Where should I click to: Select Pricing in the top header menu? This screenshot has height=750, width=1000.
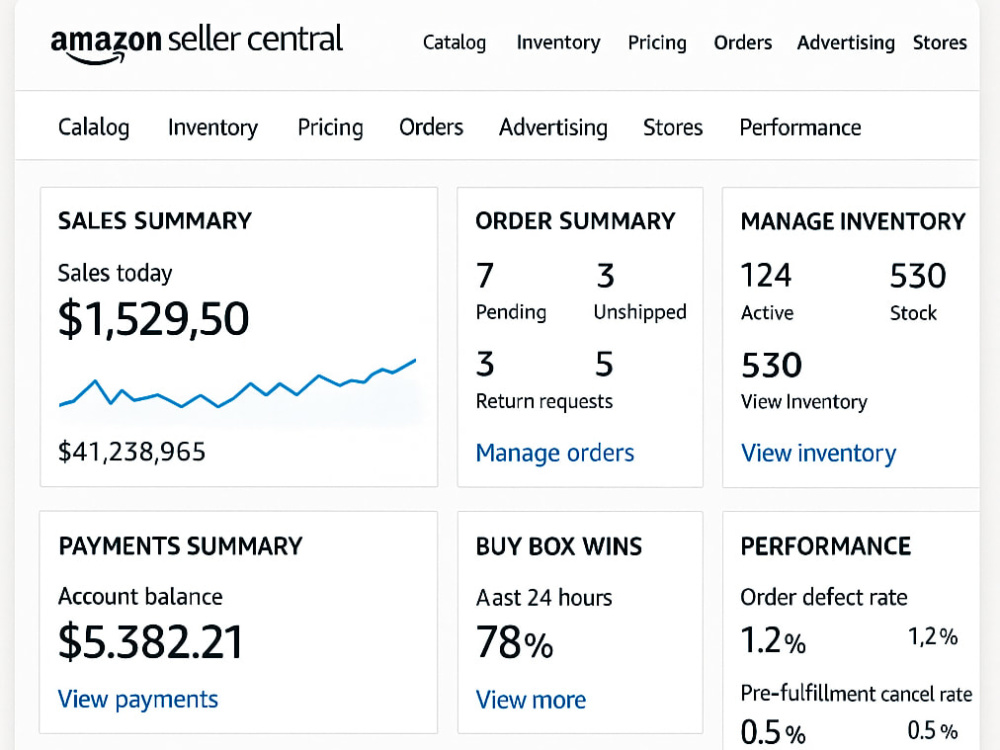(x=657, y=43)
